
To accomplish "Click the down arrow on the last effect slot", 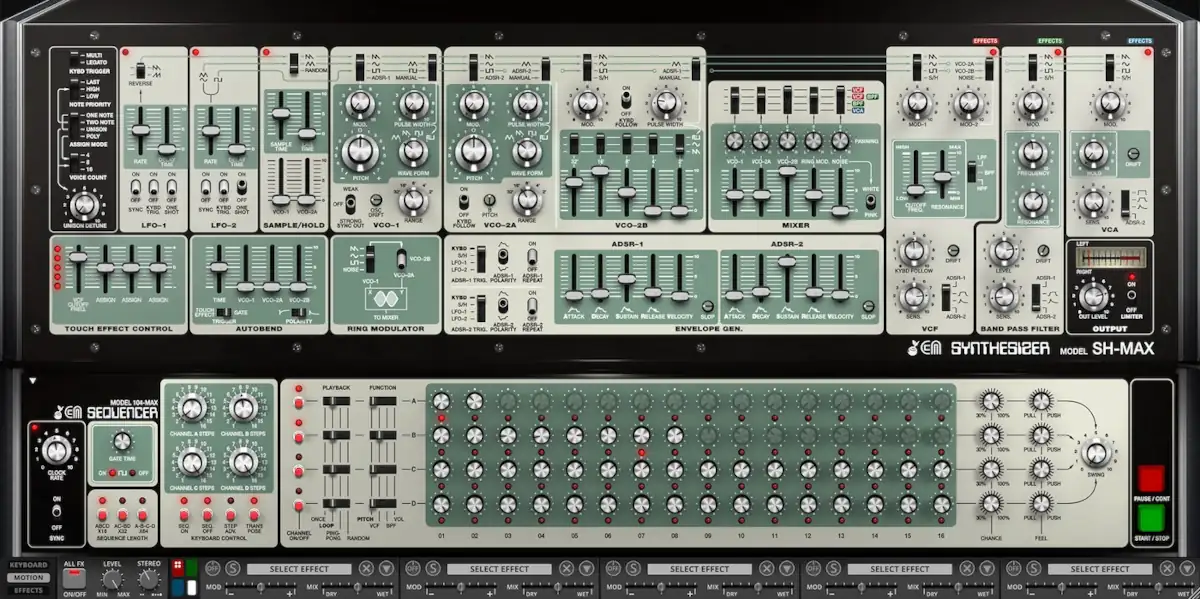I will tap(1187, 568).
